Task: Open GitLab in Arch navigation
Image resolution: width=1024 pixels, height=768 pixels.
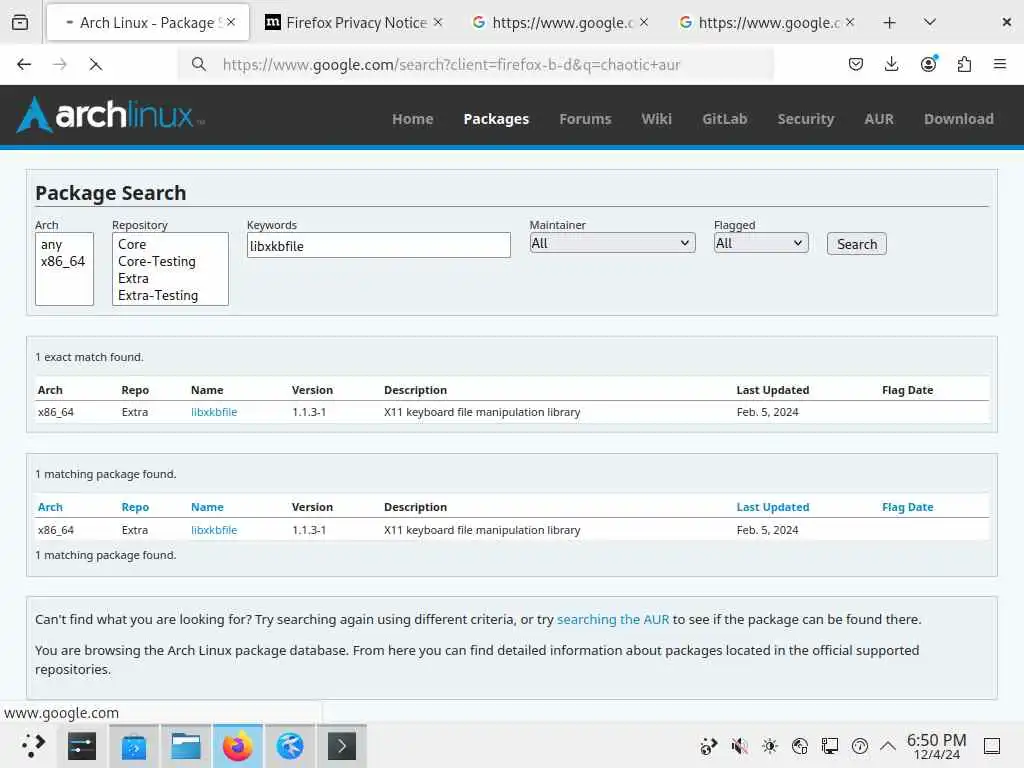Action: click(x=724, y=119)
